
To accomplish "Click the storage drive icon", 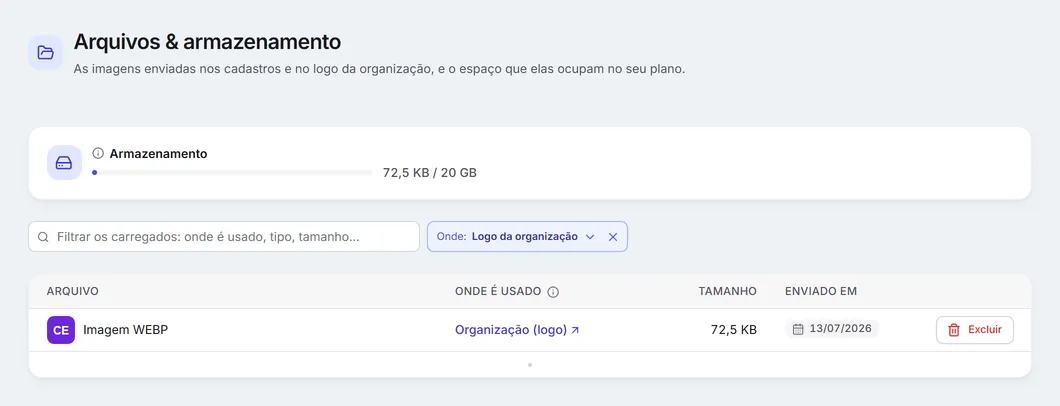I will click(64, 163).
